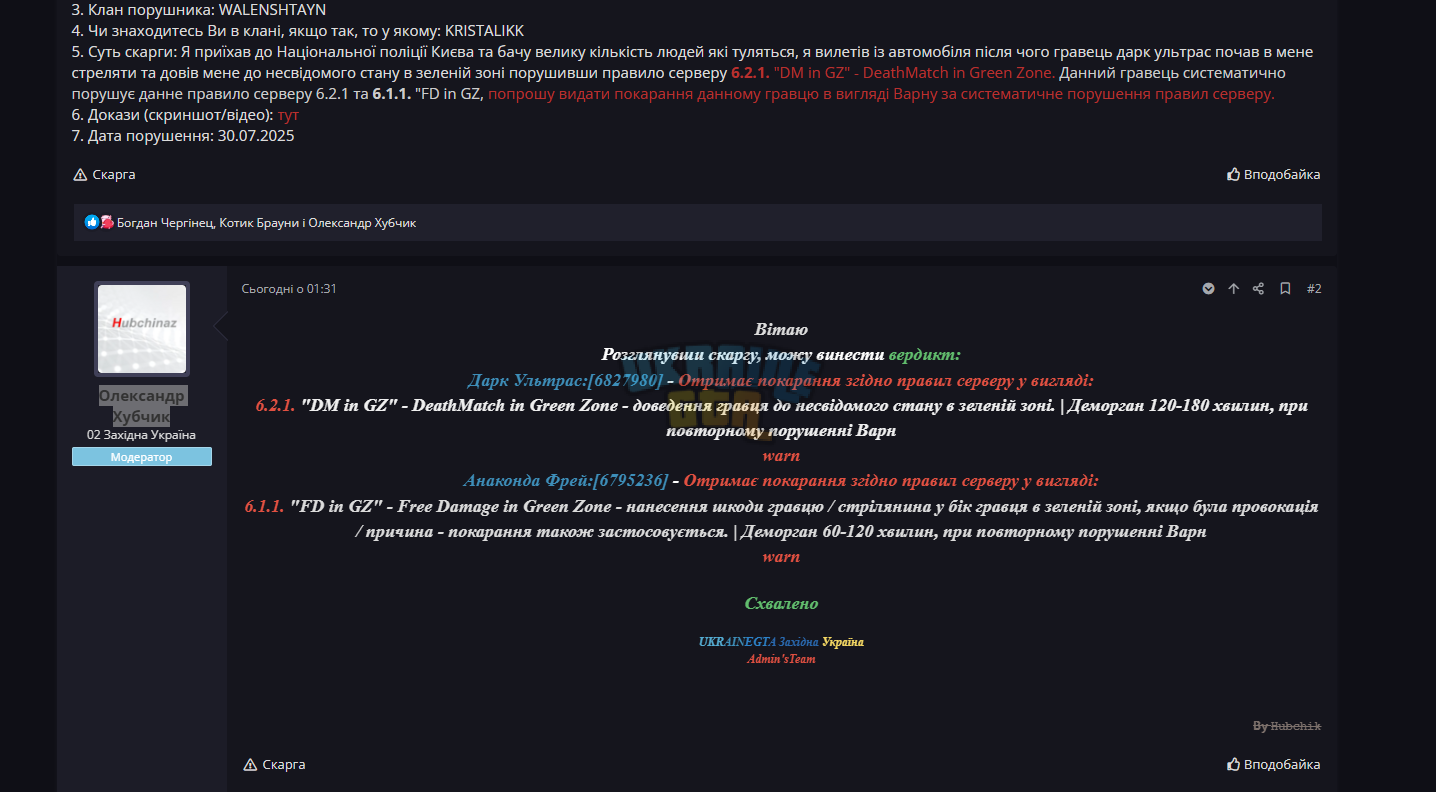The height and width of the screenshot is (792, 1436).
Task: Click the bold '6.2.1.' in the complaint
Action: [750, 73]
